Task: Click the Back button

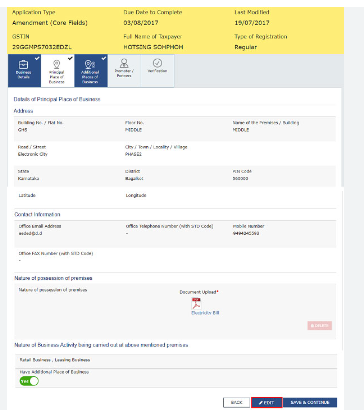Action: [x=236, y=402]
